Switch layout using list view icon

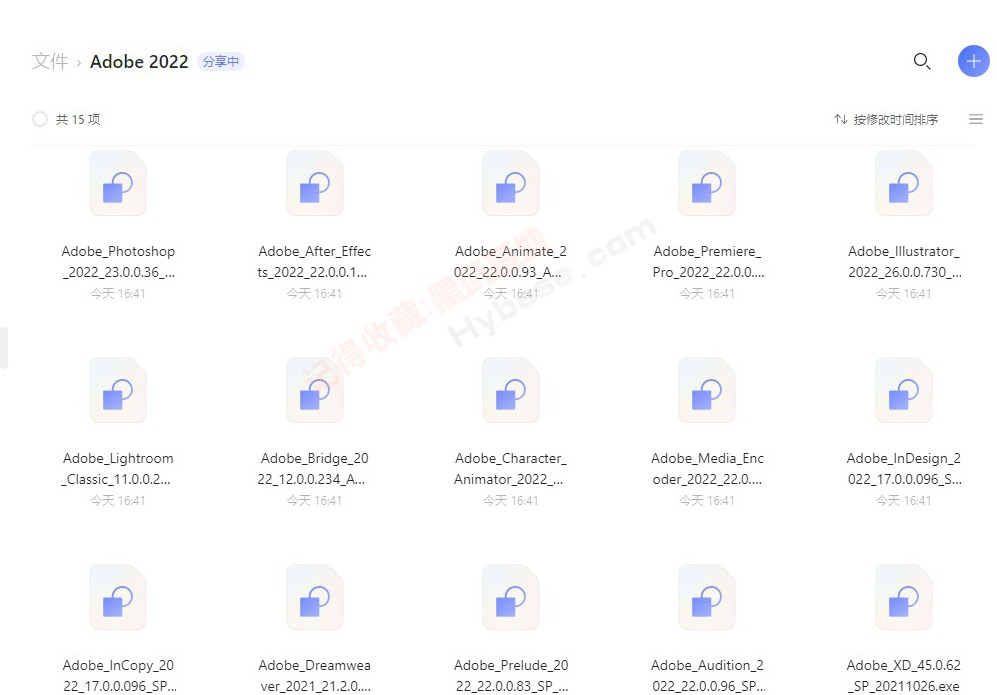pos(975,119)
